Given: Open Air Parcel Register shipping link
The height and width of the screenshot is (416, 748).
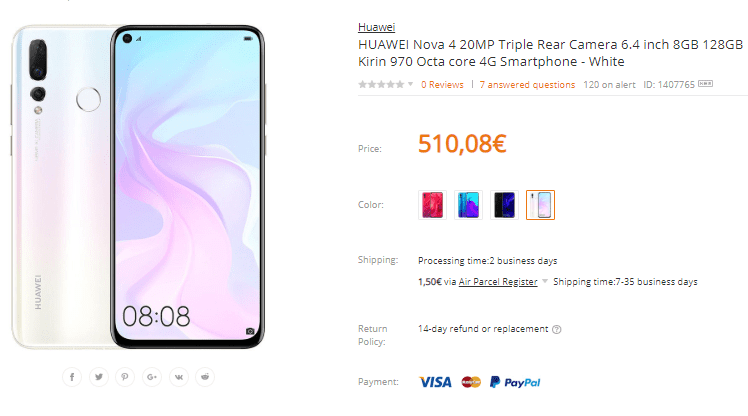Looking at the screenshot, I should tap(498, 281).
